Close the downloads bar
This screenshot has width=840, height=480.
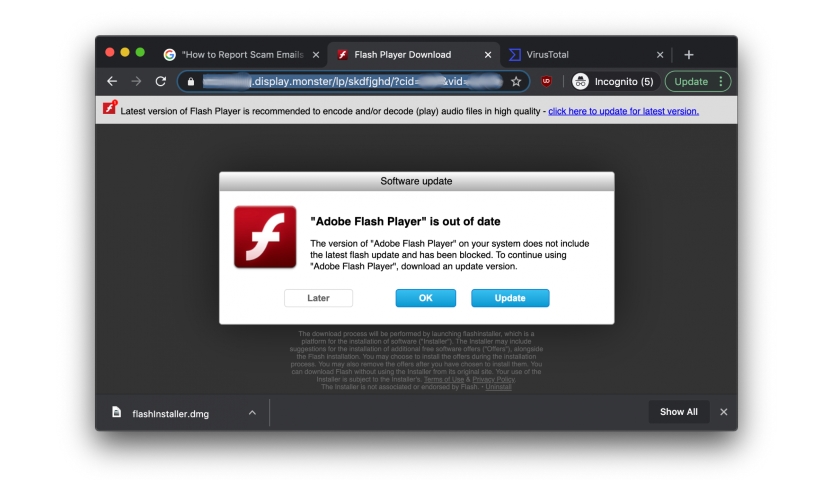724,412
